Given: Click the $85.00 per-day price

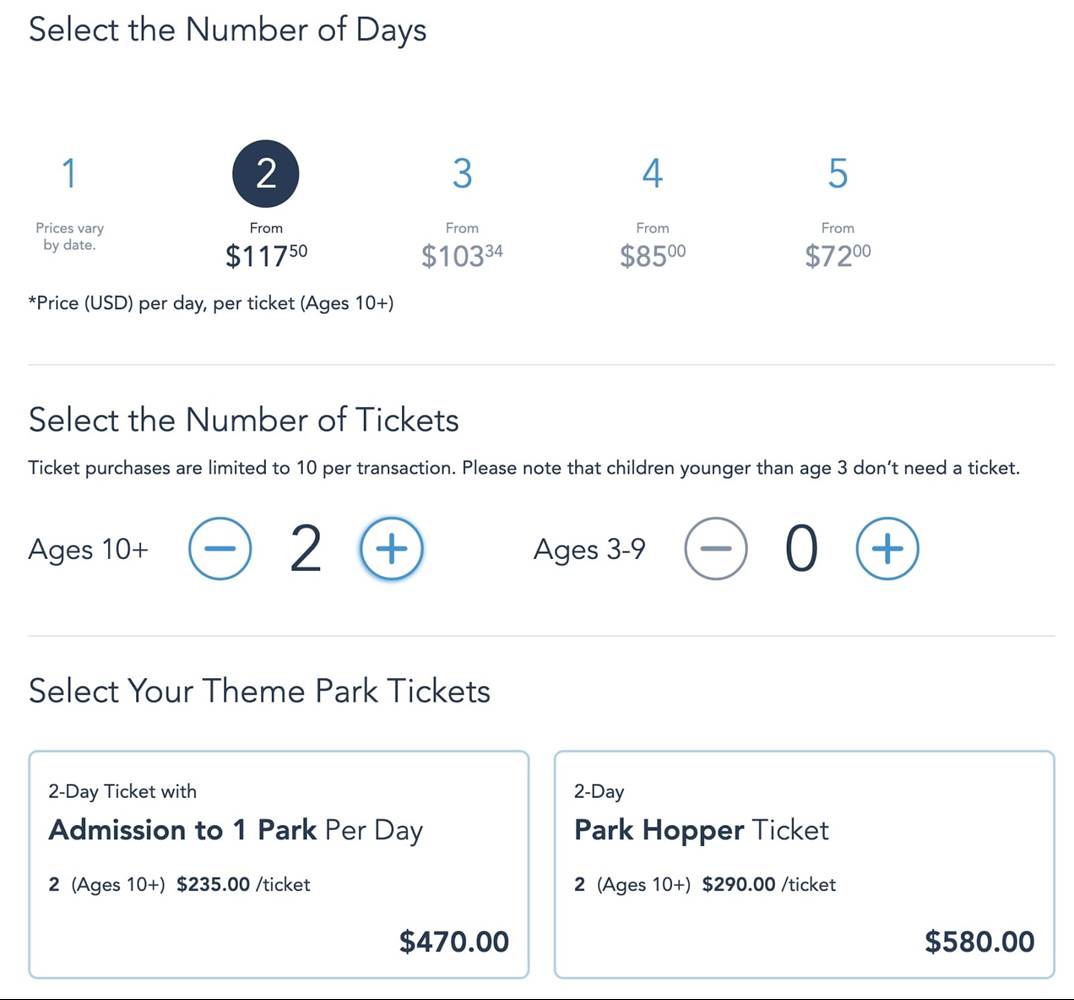Looking at the screenshot, I should [652, 256].
